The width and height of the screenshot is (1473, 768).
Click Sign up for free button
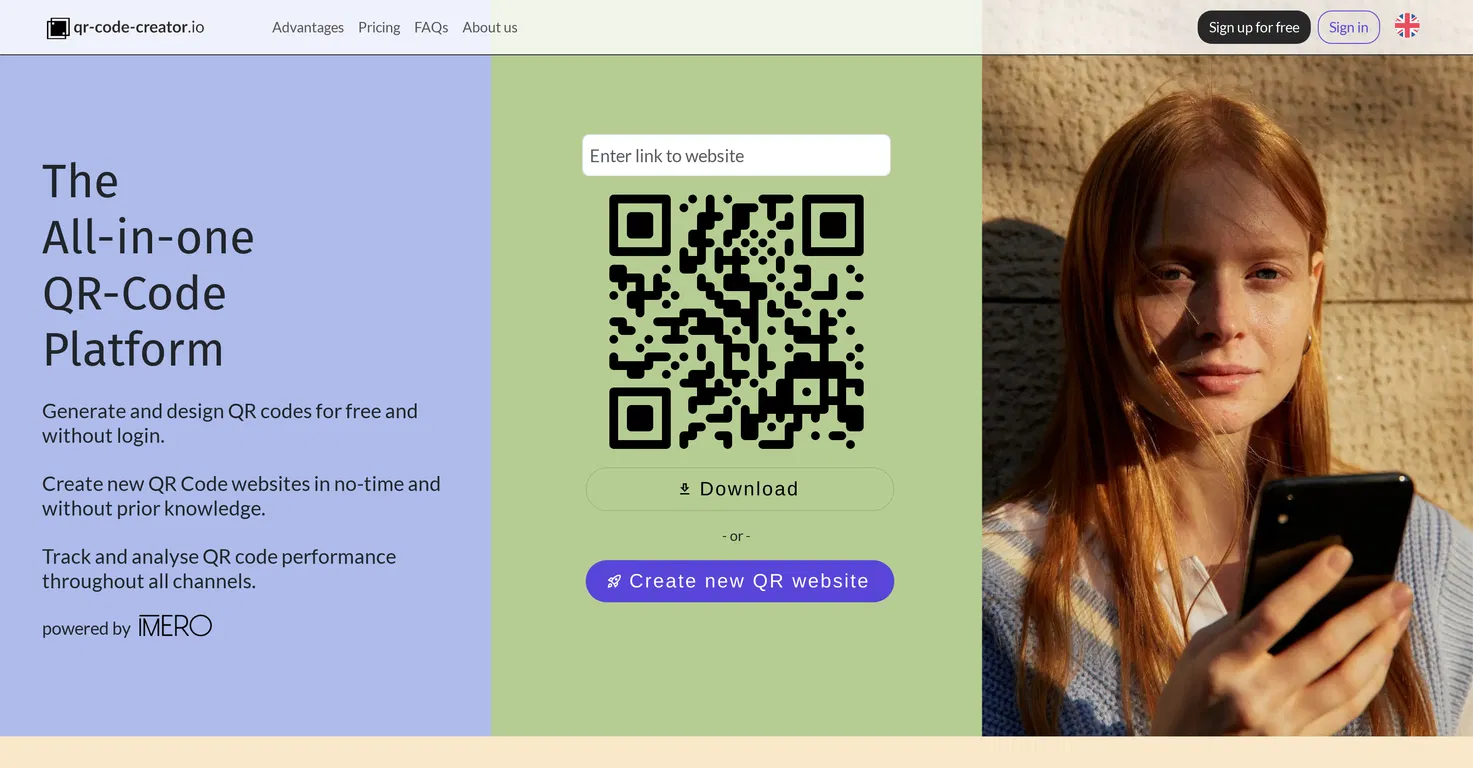tap(1254, 27)
